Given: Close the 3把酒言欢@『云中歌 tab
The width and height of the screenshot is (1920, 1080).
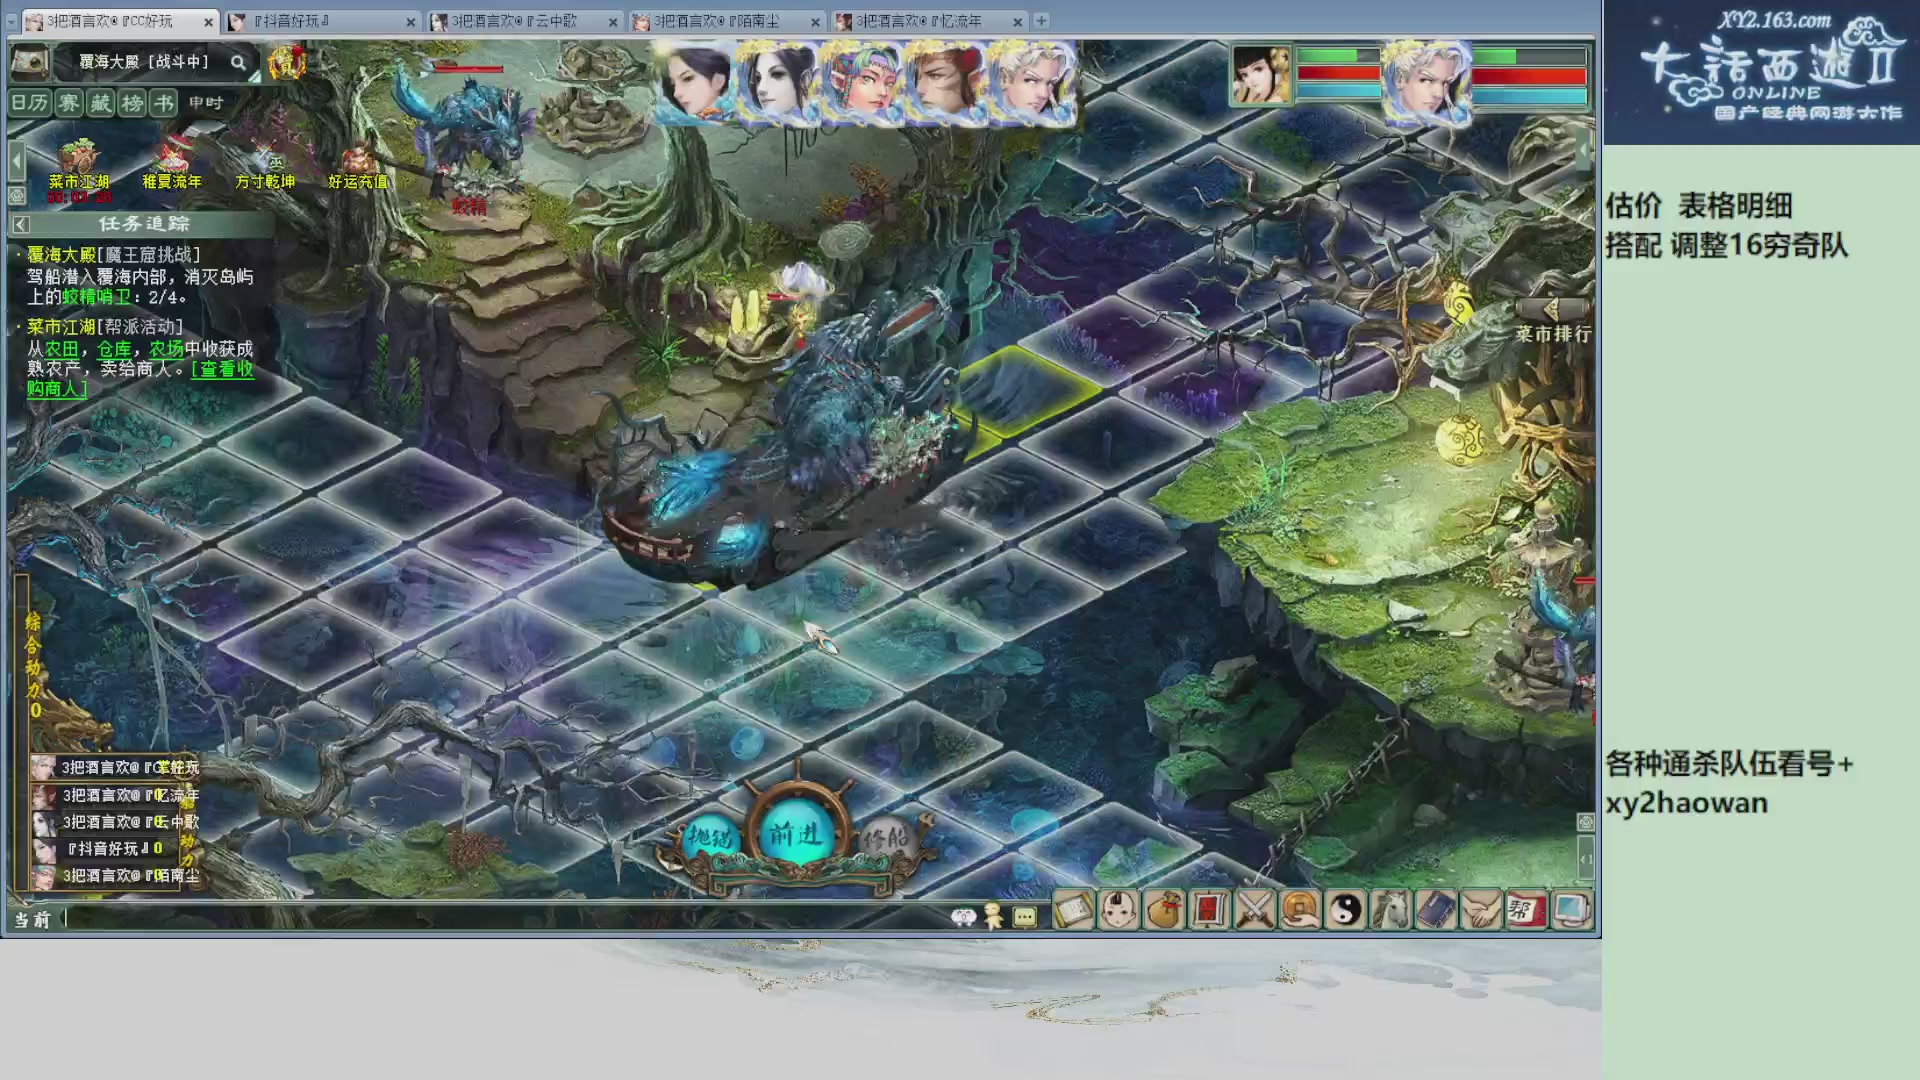Looking at the screenshot, I should coord(613,22).
